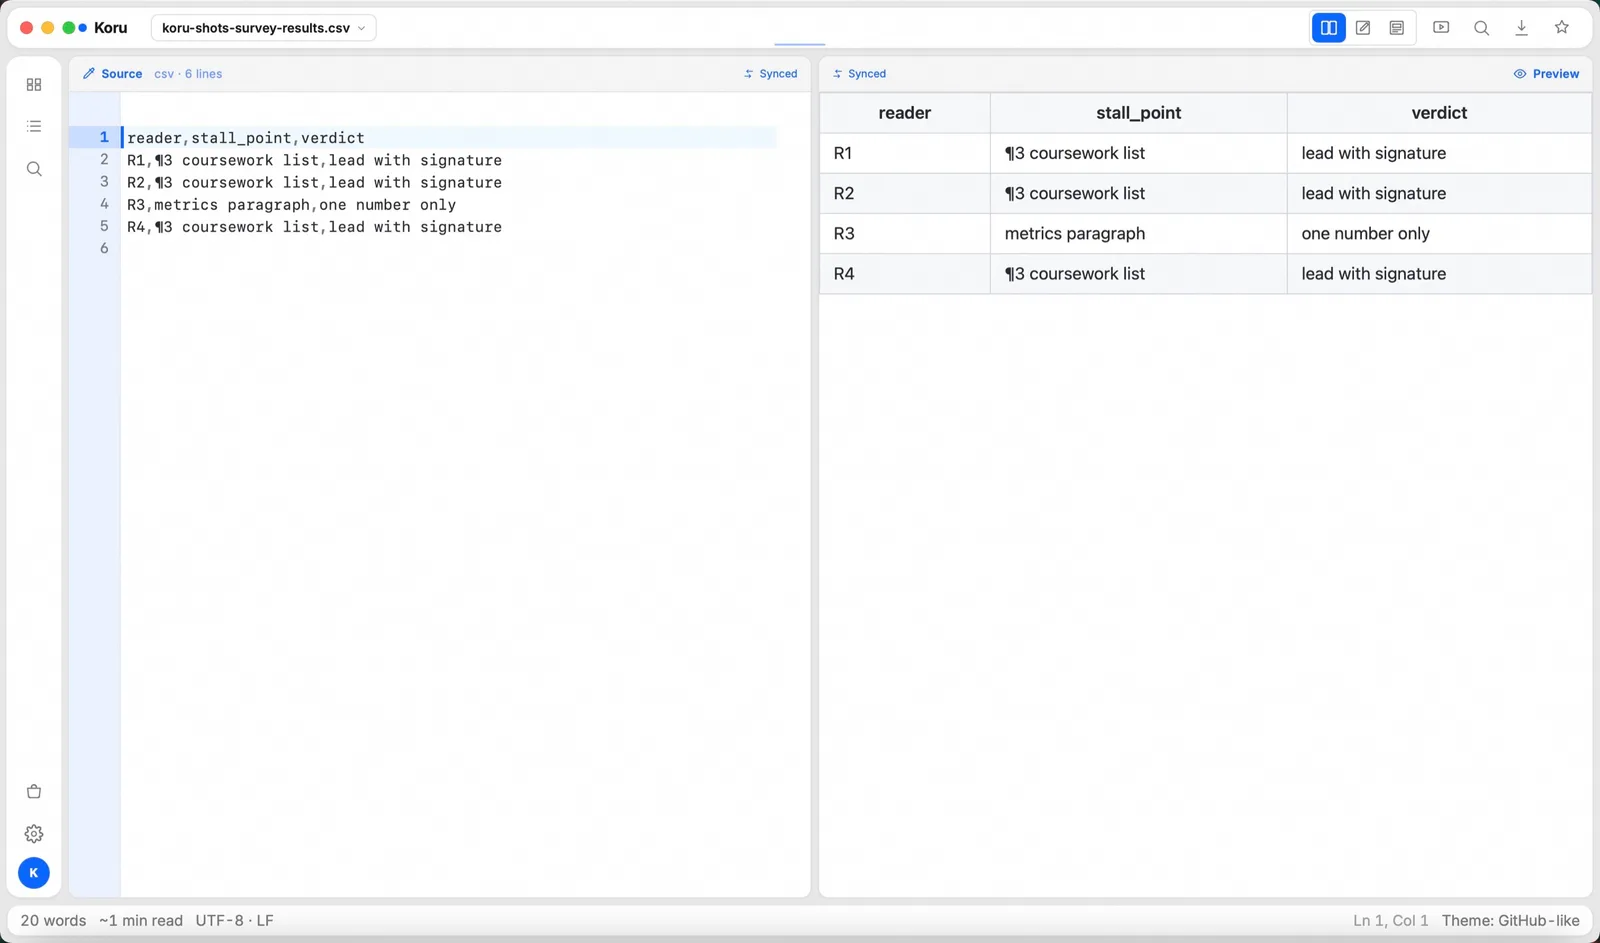Click 'UTF-8 · LF' encoding in status bar
Screen dimensions: 1600x943
(x=234, y=921)
